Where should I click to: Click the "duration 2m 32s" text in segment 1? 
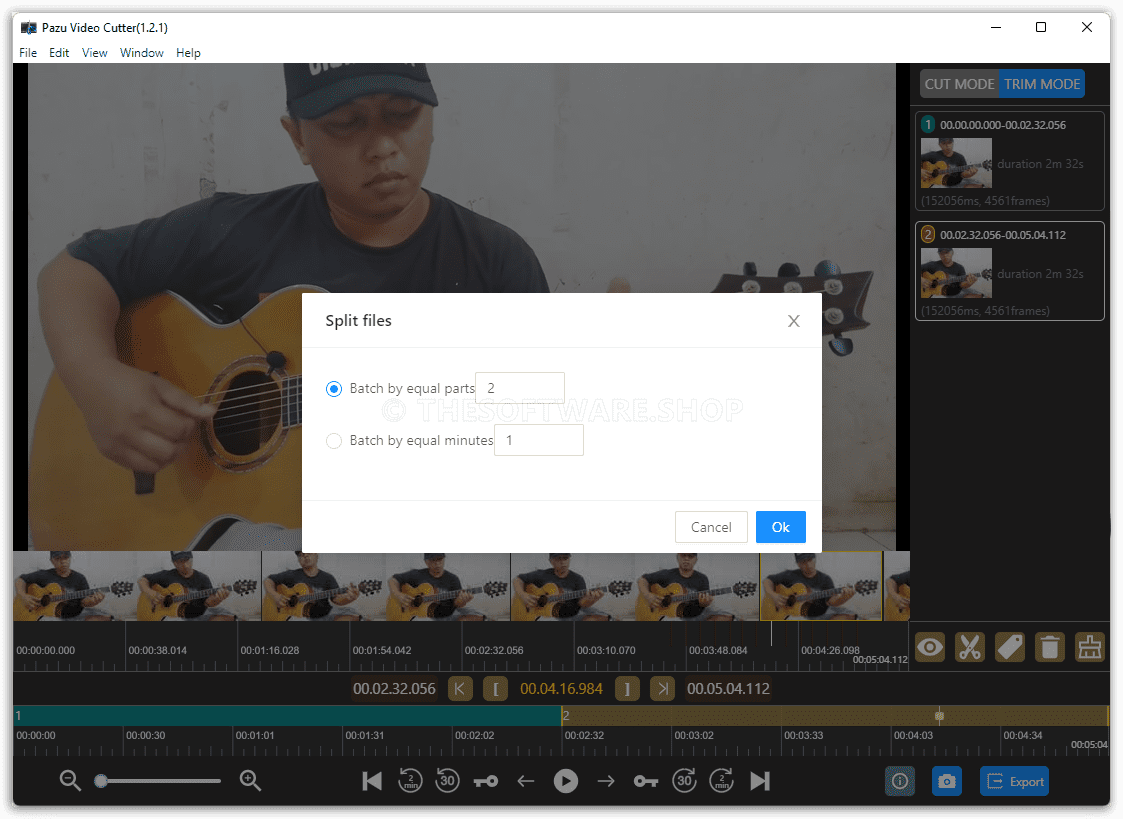click(x=1040, y=164)
